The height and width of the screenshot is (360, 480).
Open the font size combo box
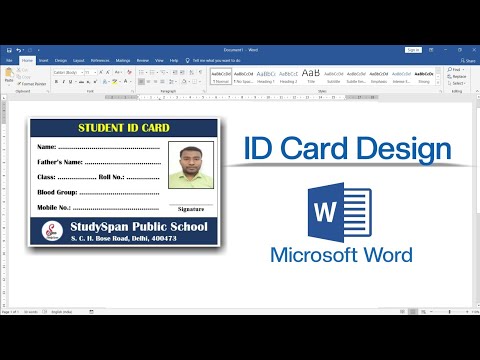click(x=90, y=72)
